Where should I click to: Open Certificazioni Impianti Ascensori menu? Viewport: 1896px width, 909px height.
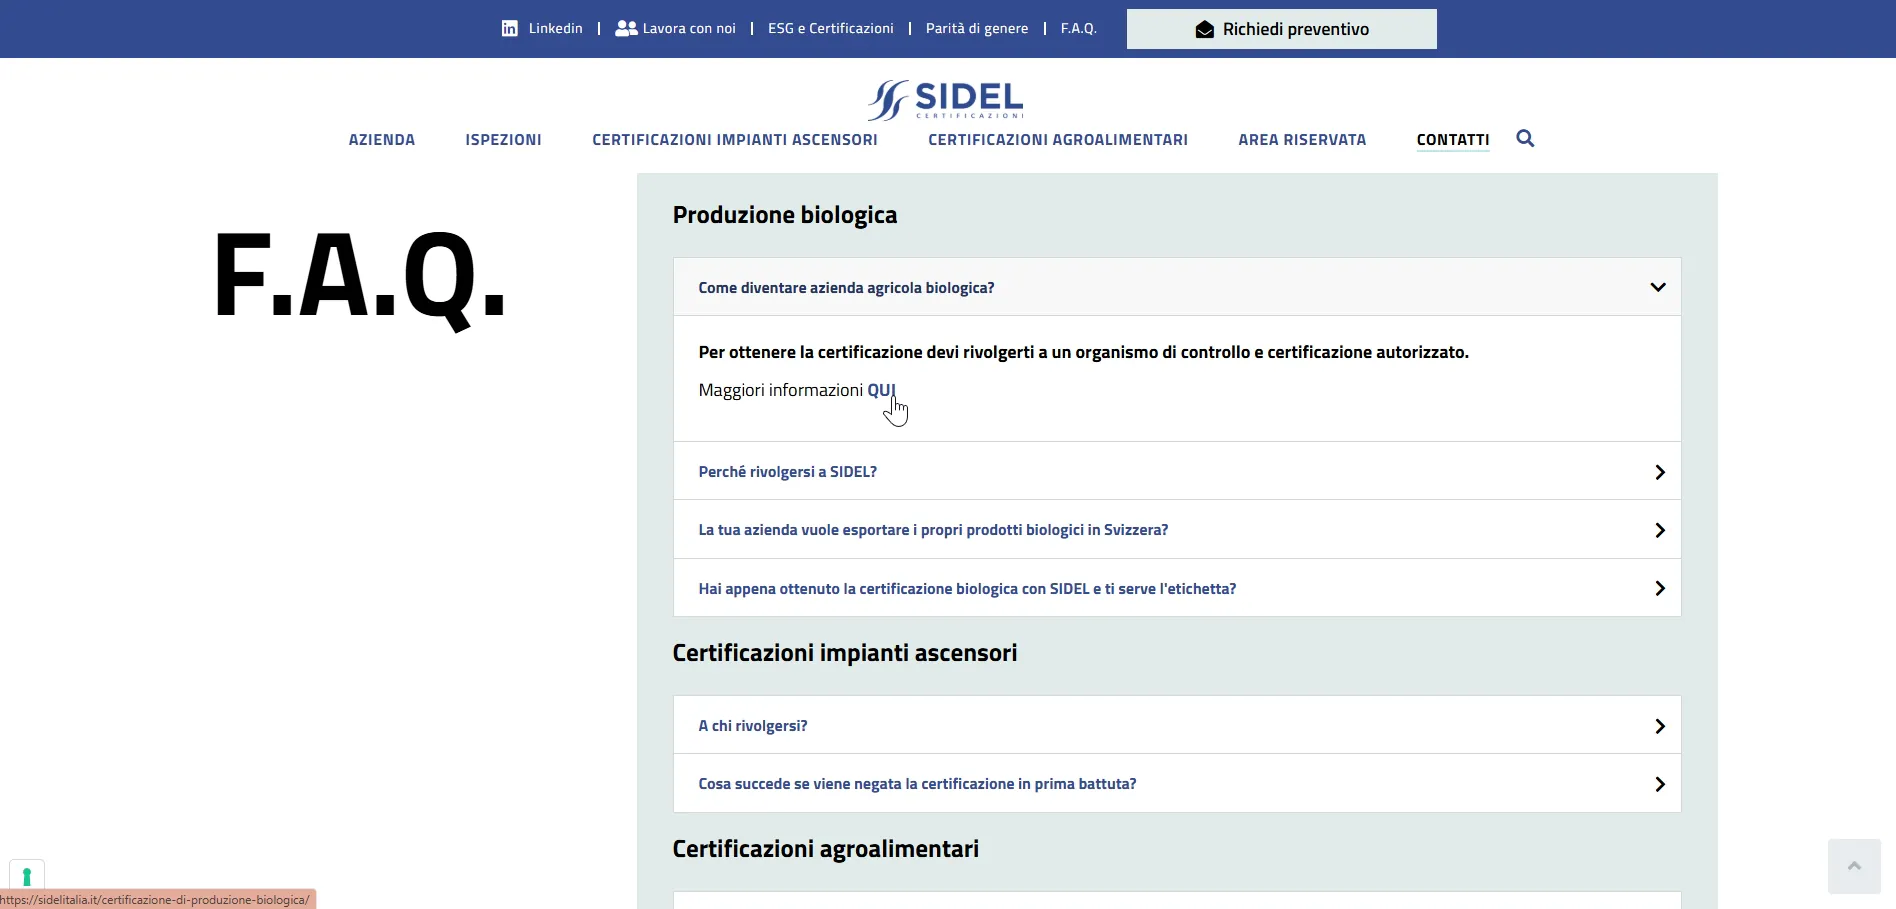pyautogui.click(x=734, y=140)
